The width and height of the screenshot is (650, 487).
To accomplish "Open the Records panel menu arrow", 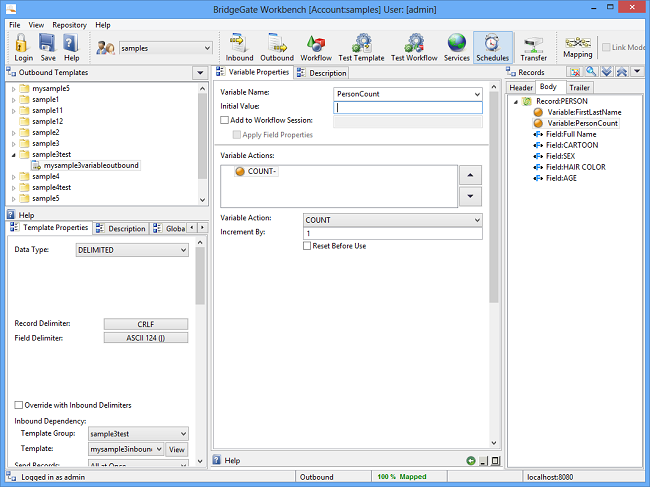I will point(637,72).
